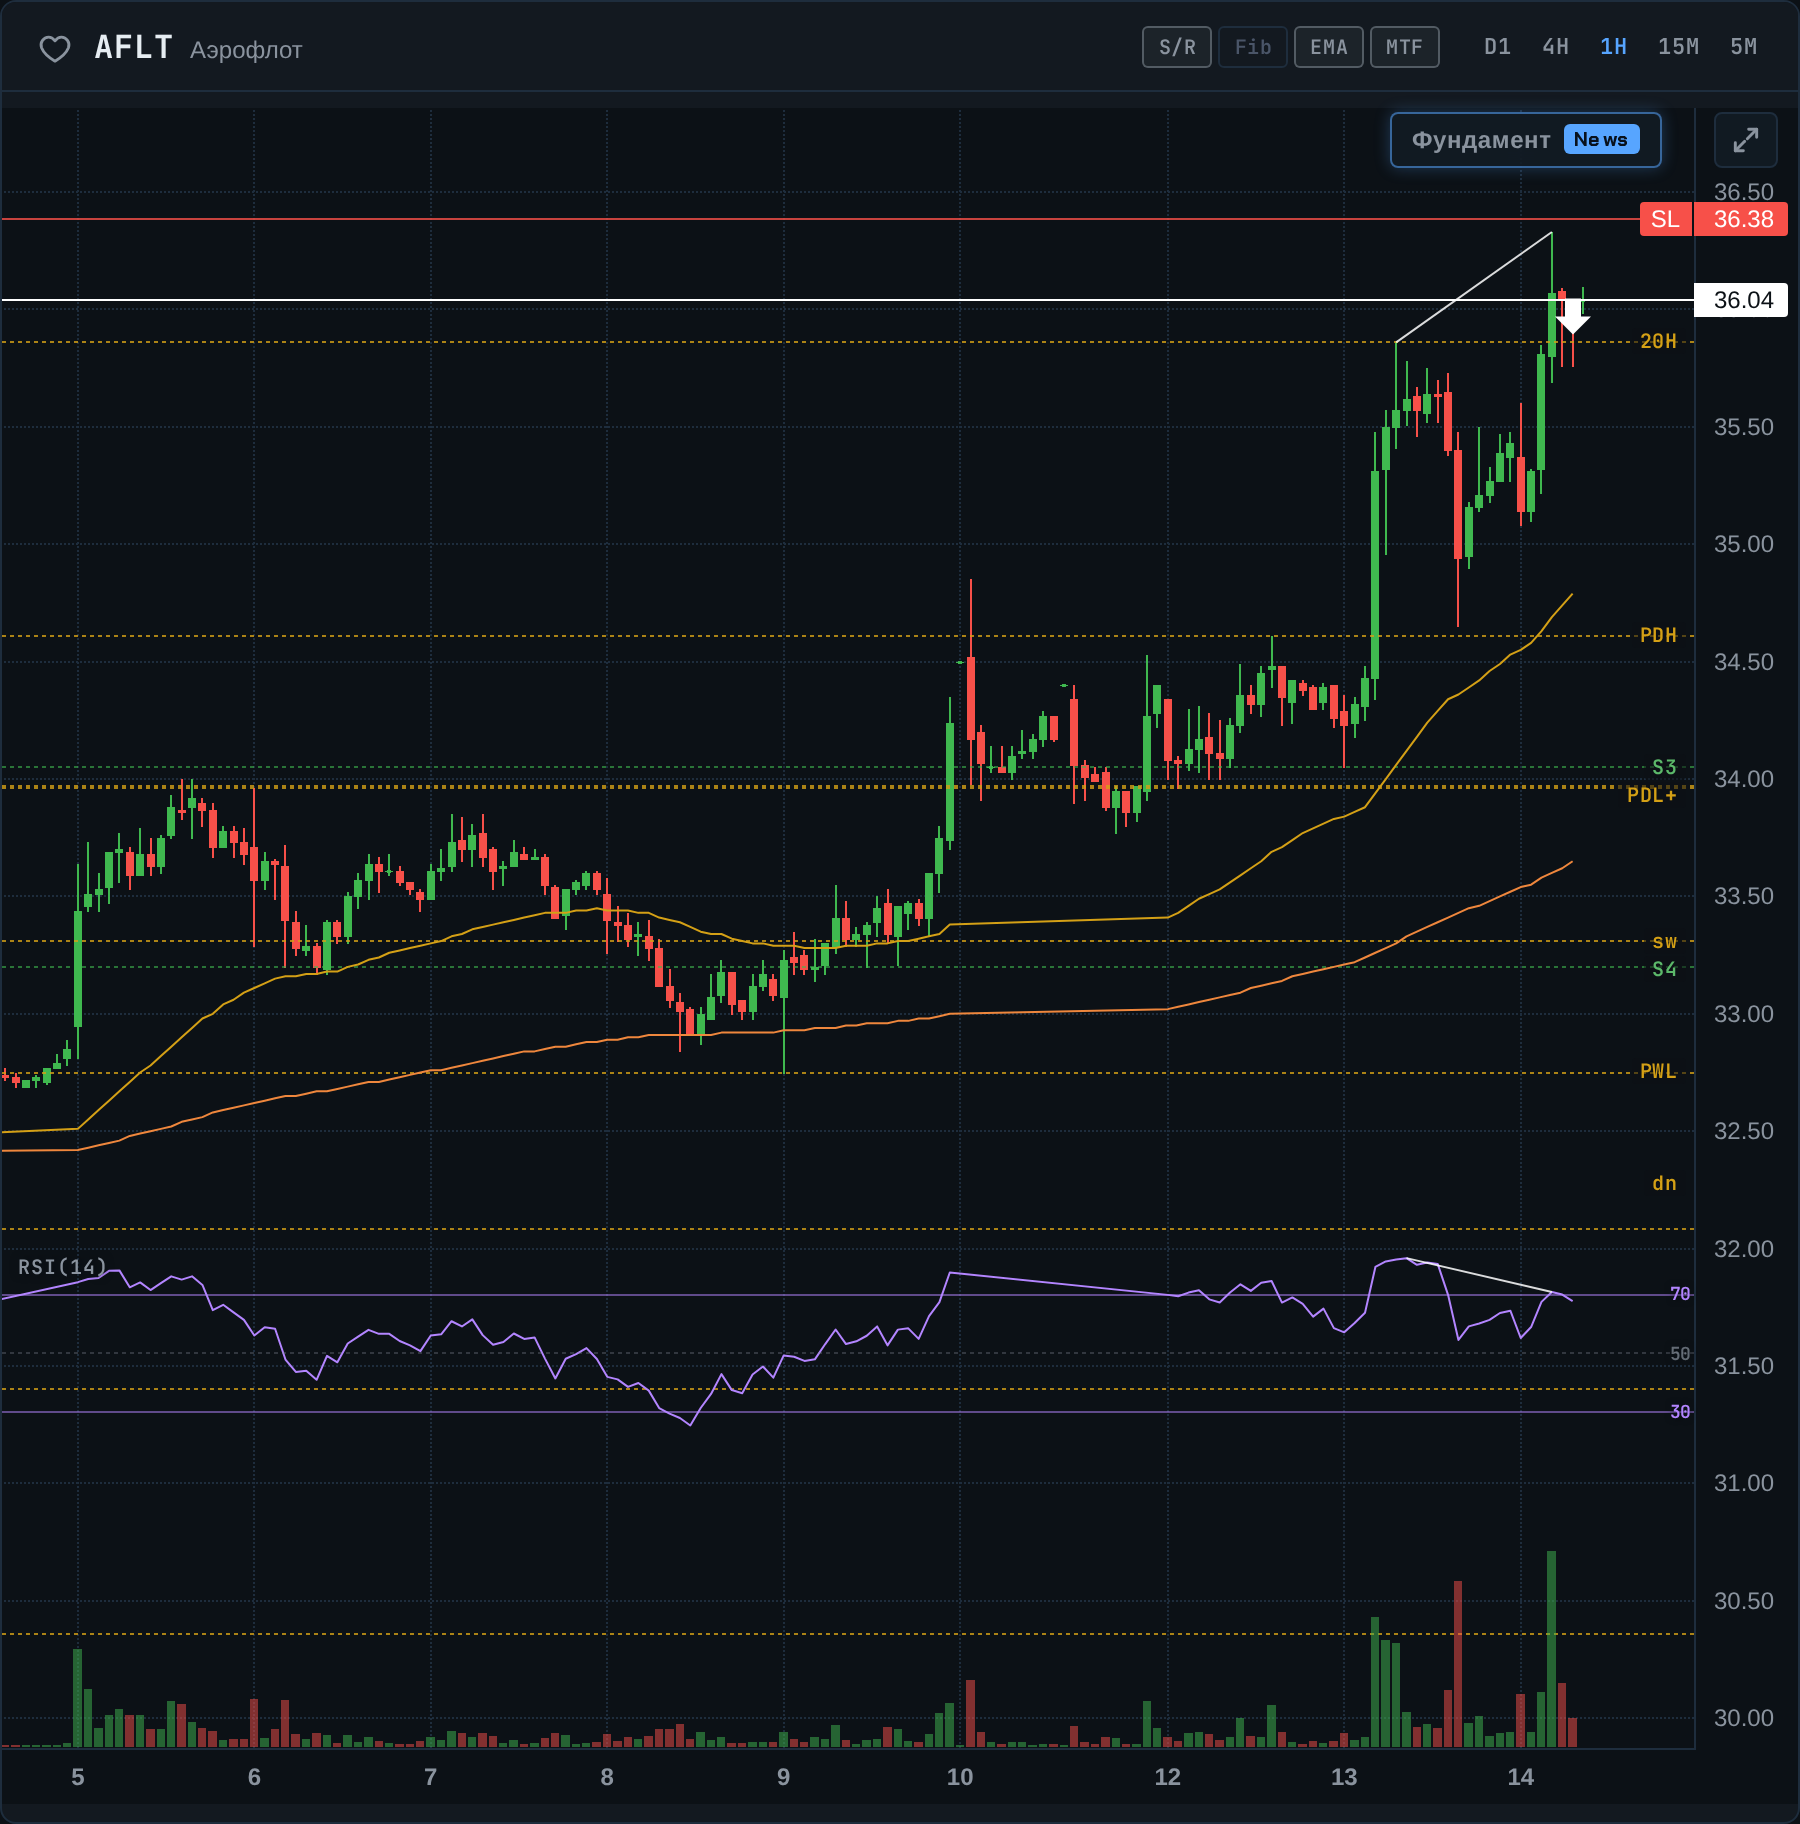
Task: Click the RSI 30 oversold level label
Action: (1680, 1412)
